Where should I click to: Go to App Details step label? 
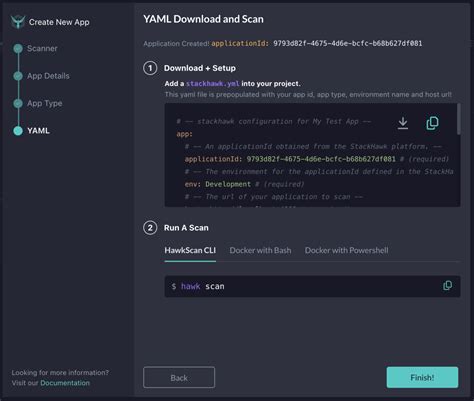click(48, 76)
